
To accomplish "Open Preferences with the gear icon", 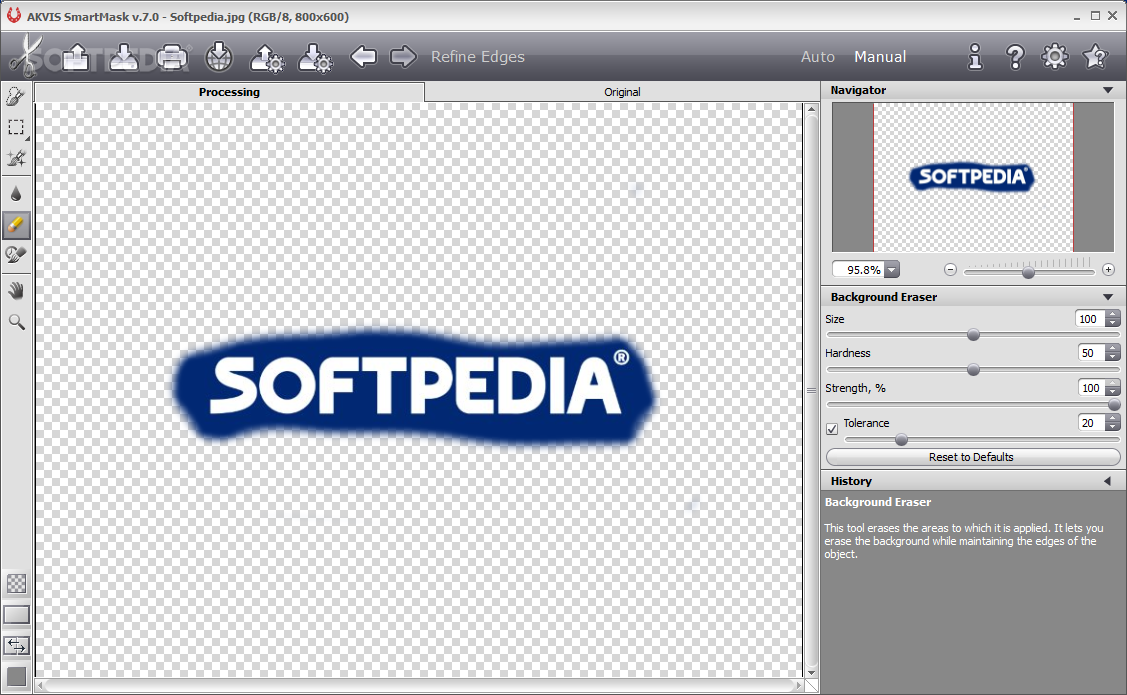I will [x=1054, y=56].
